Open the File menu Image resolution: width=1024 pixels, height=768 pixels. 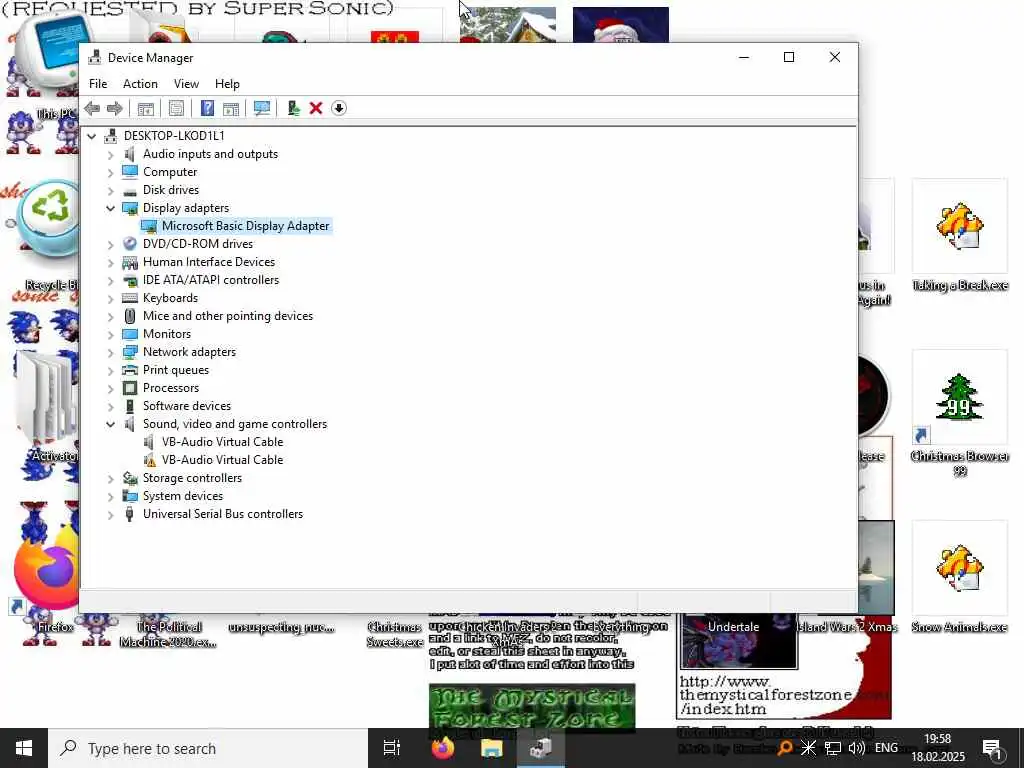[98, 84]
